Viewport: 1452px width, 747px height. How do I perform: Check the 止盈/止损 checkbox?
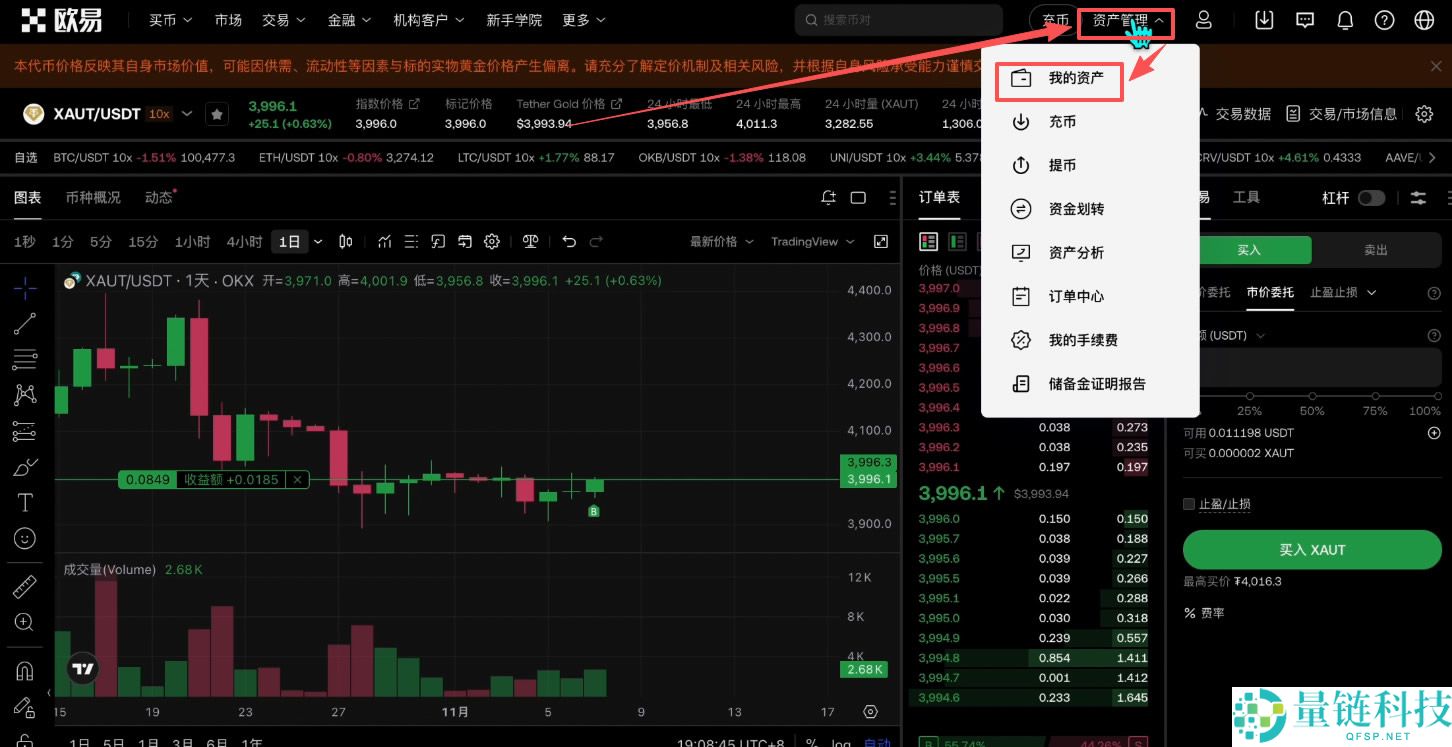pos(1189,504)
